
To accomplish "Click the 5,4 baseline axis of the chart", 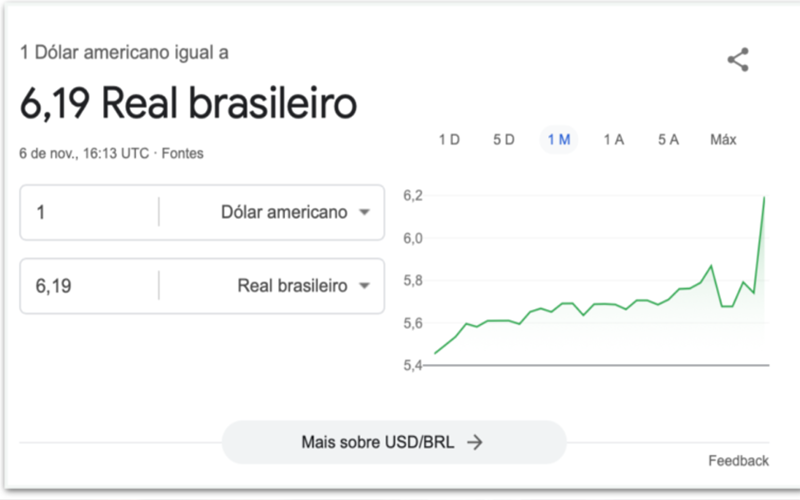I will click(x=600, y=365).
